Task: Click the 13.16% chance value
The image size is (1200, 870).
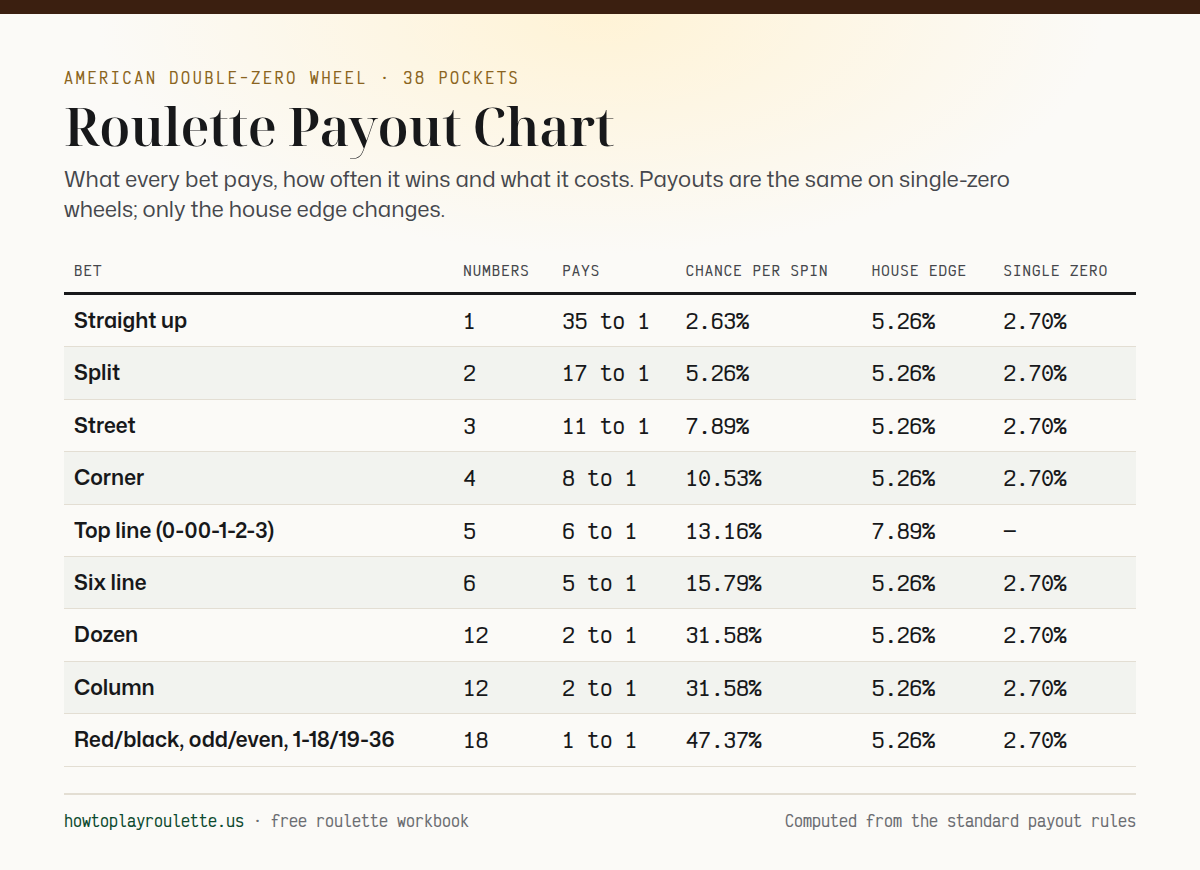Action: 724,531
